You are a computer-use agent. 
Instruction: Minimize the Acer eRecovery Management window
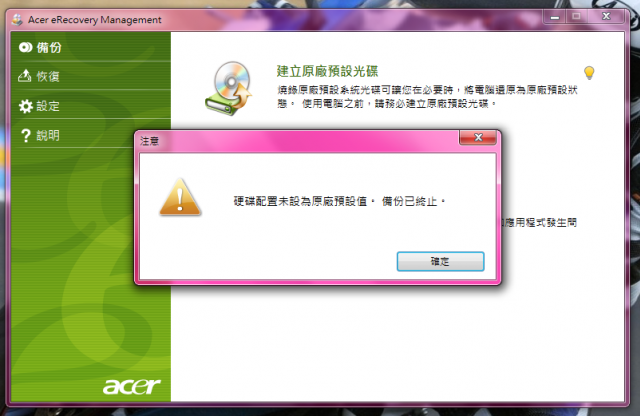coord(554,16)
